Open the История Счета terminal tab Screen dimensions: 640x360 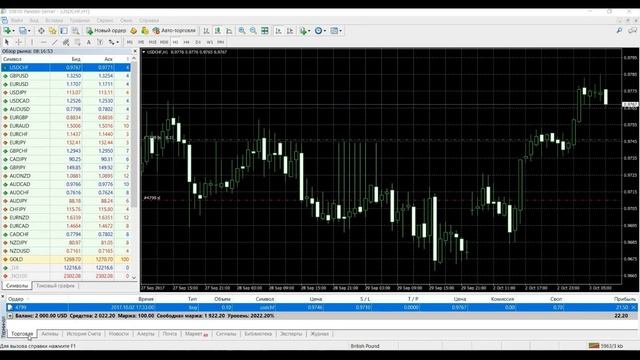tap(83, 334)
